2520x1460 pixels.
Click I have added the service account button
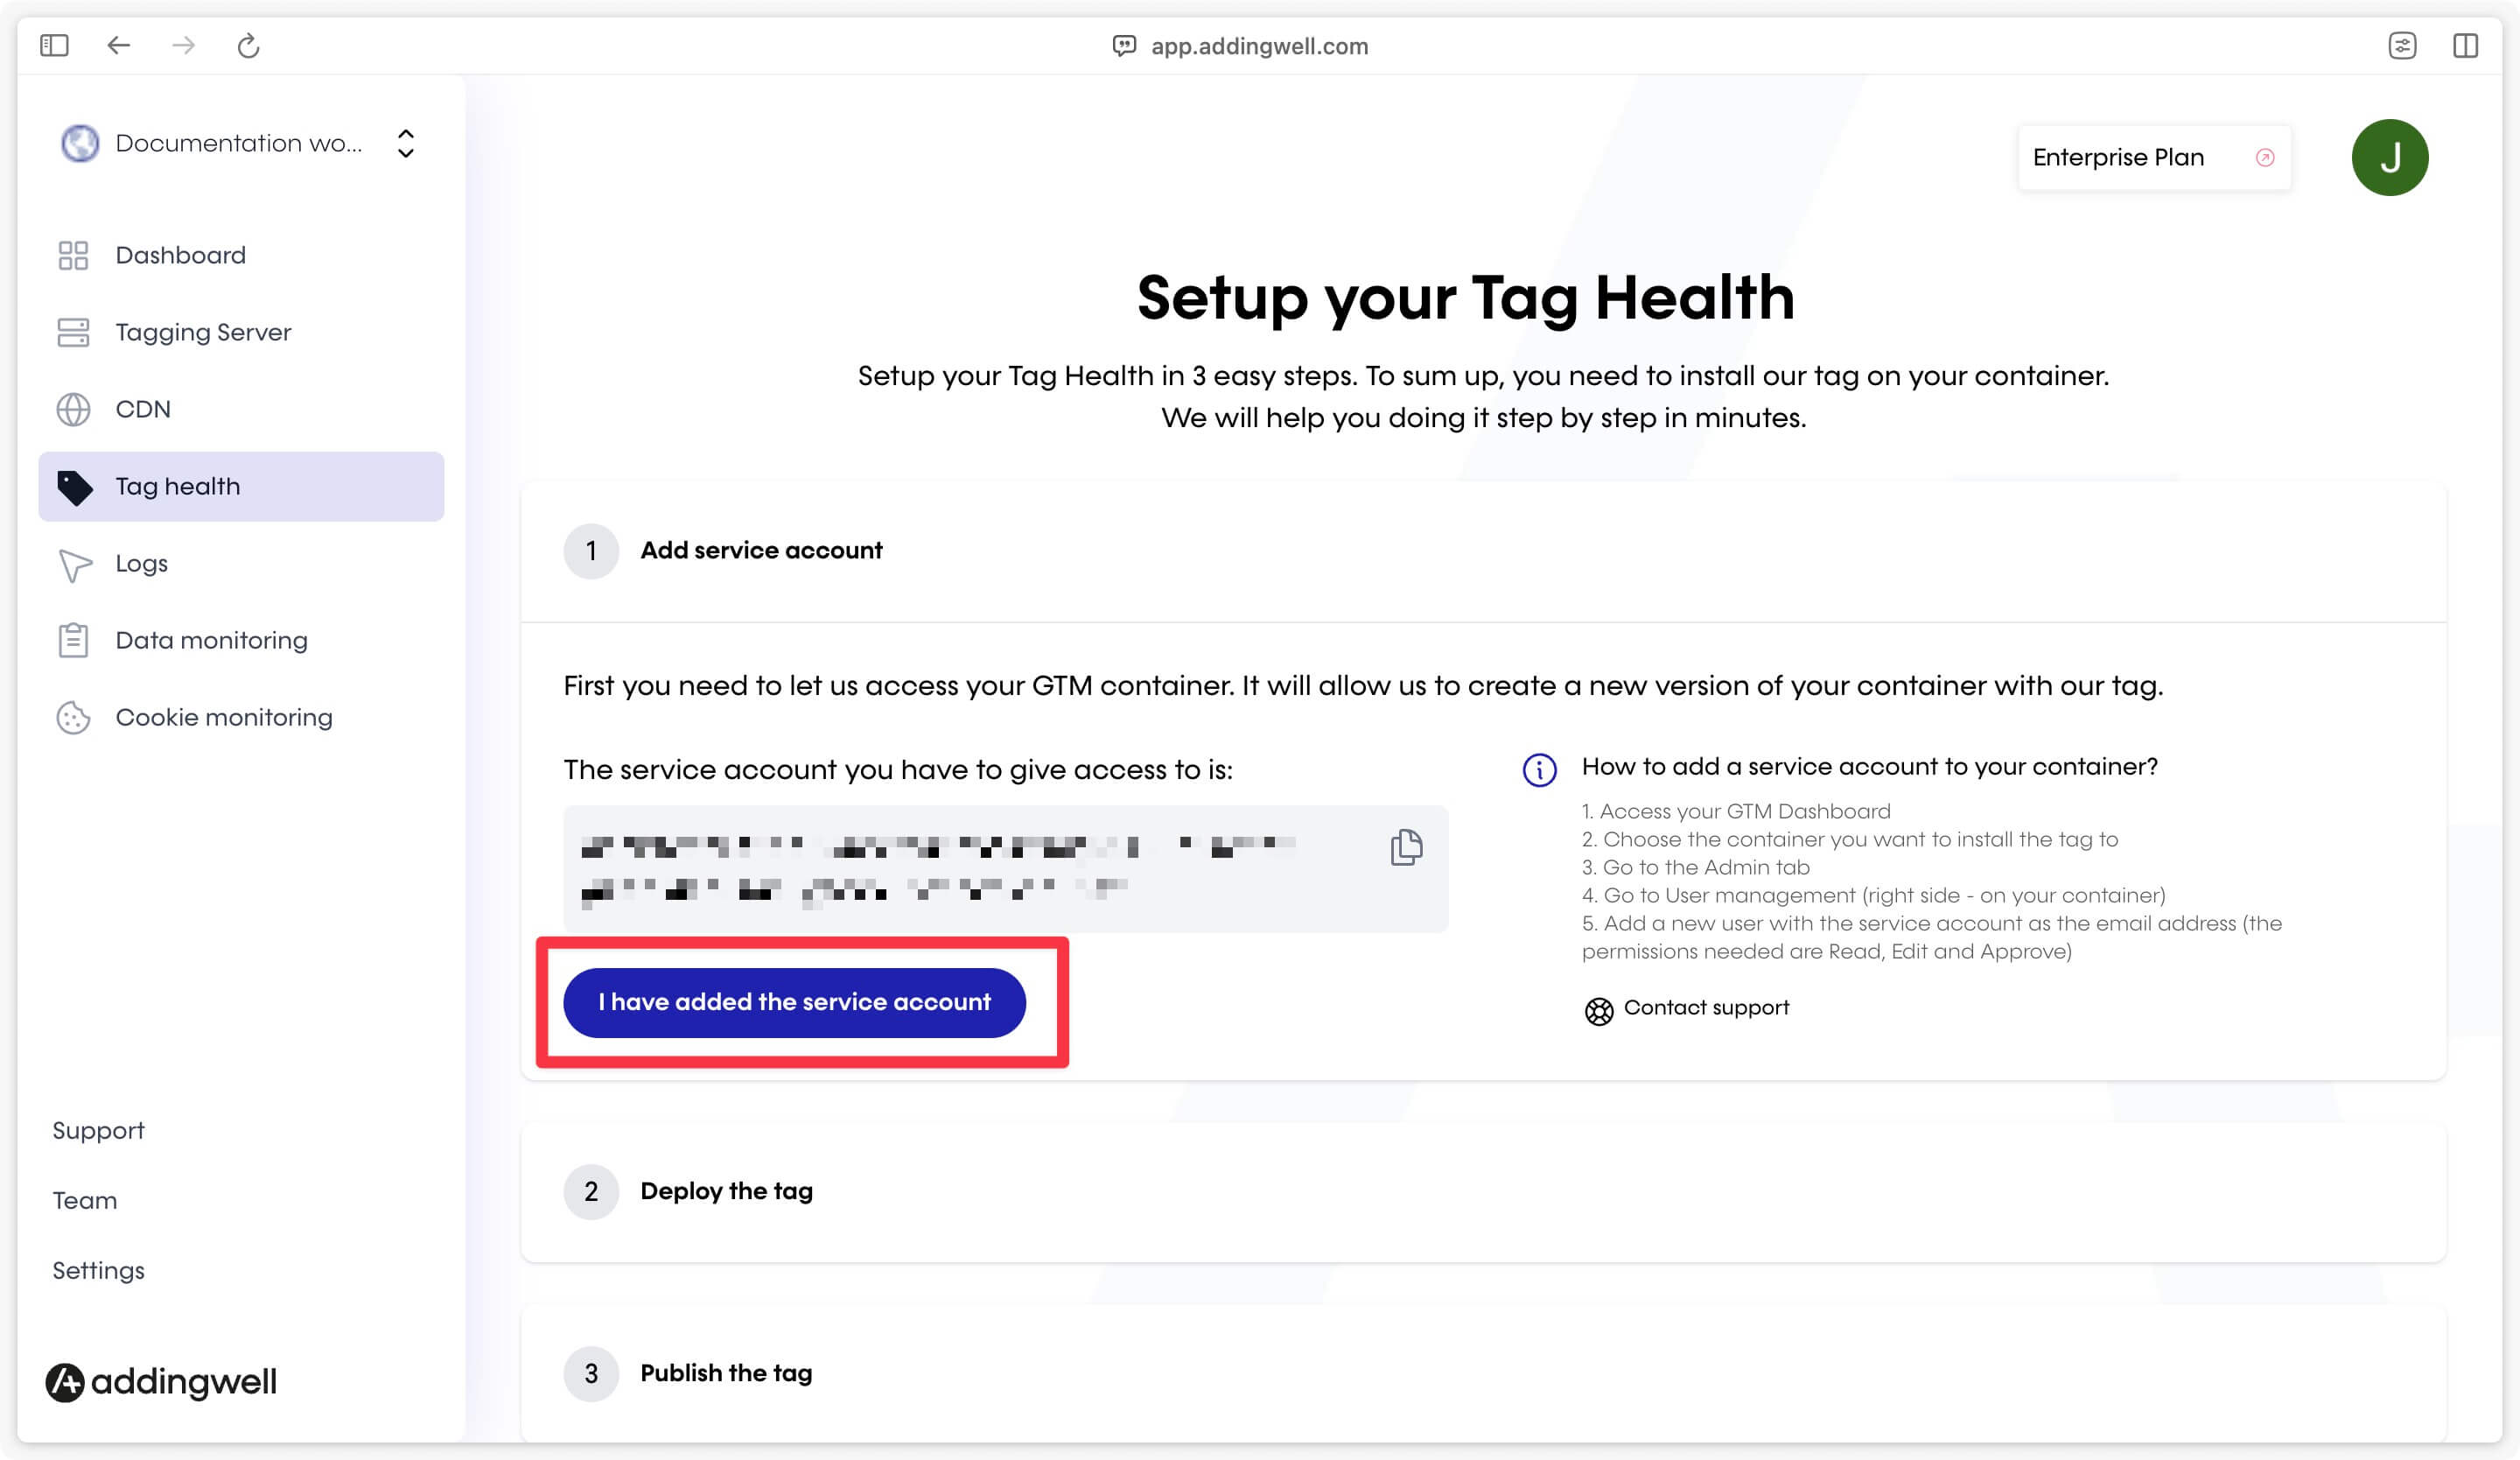pyautogui.click(x=794, y=1001)
